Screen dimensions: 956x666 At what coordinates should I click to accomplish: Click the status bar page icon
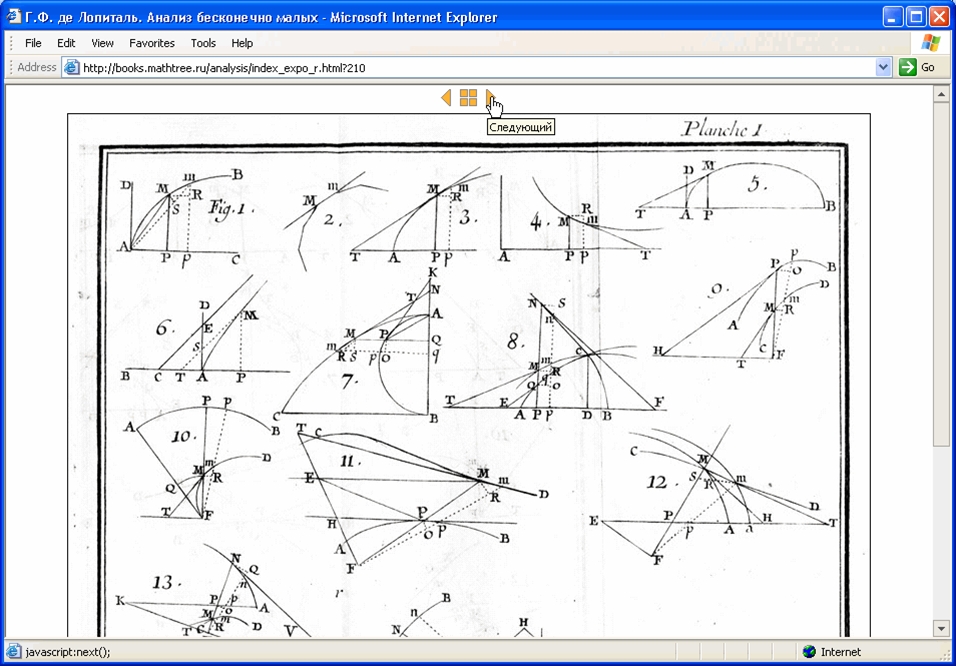pos(13,652)
